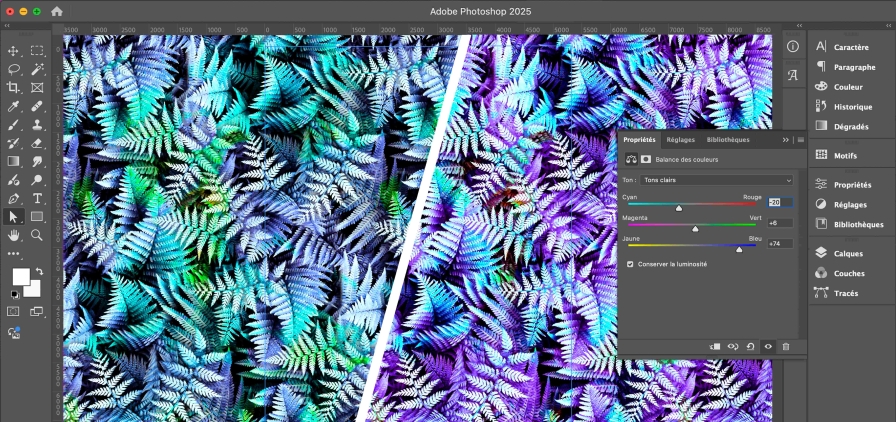
Task: Click the Magenta–Vert slider handle
Action: pos(695,229)
